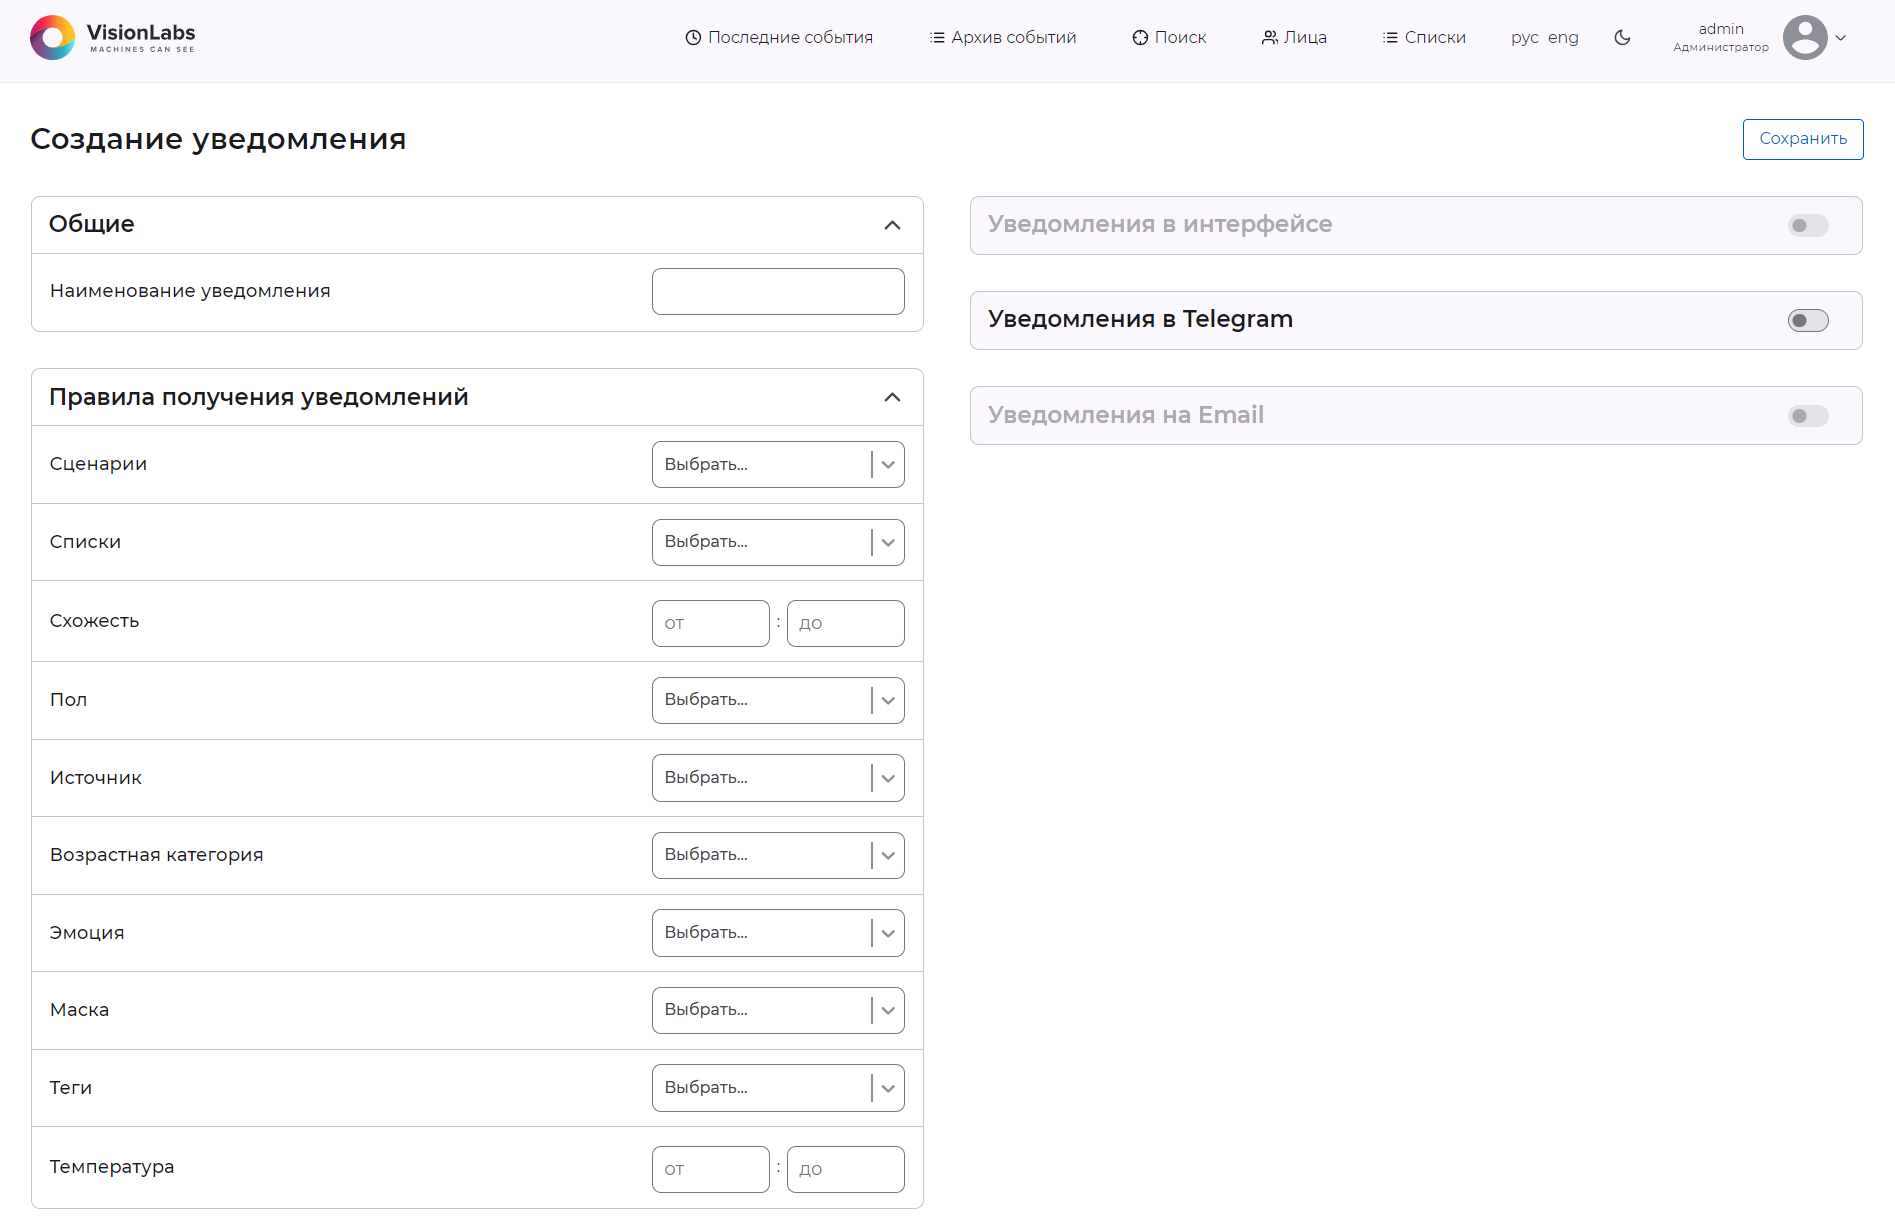
Task: Click Температура 'до' field
Action: [846, 1169]
